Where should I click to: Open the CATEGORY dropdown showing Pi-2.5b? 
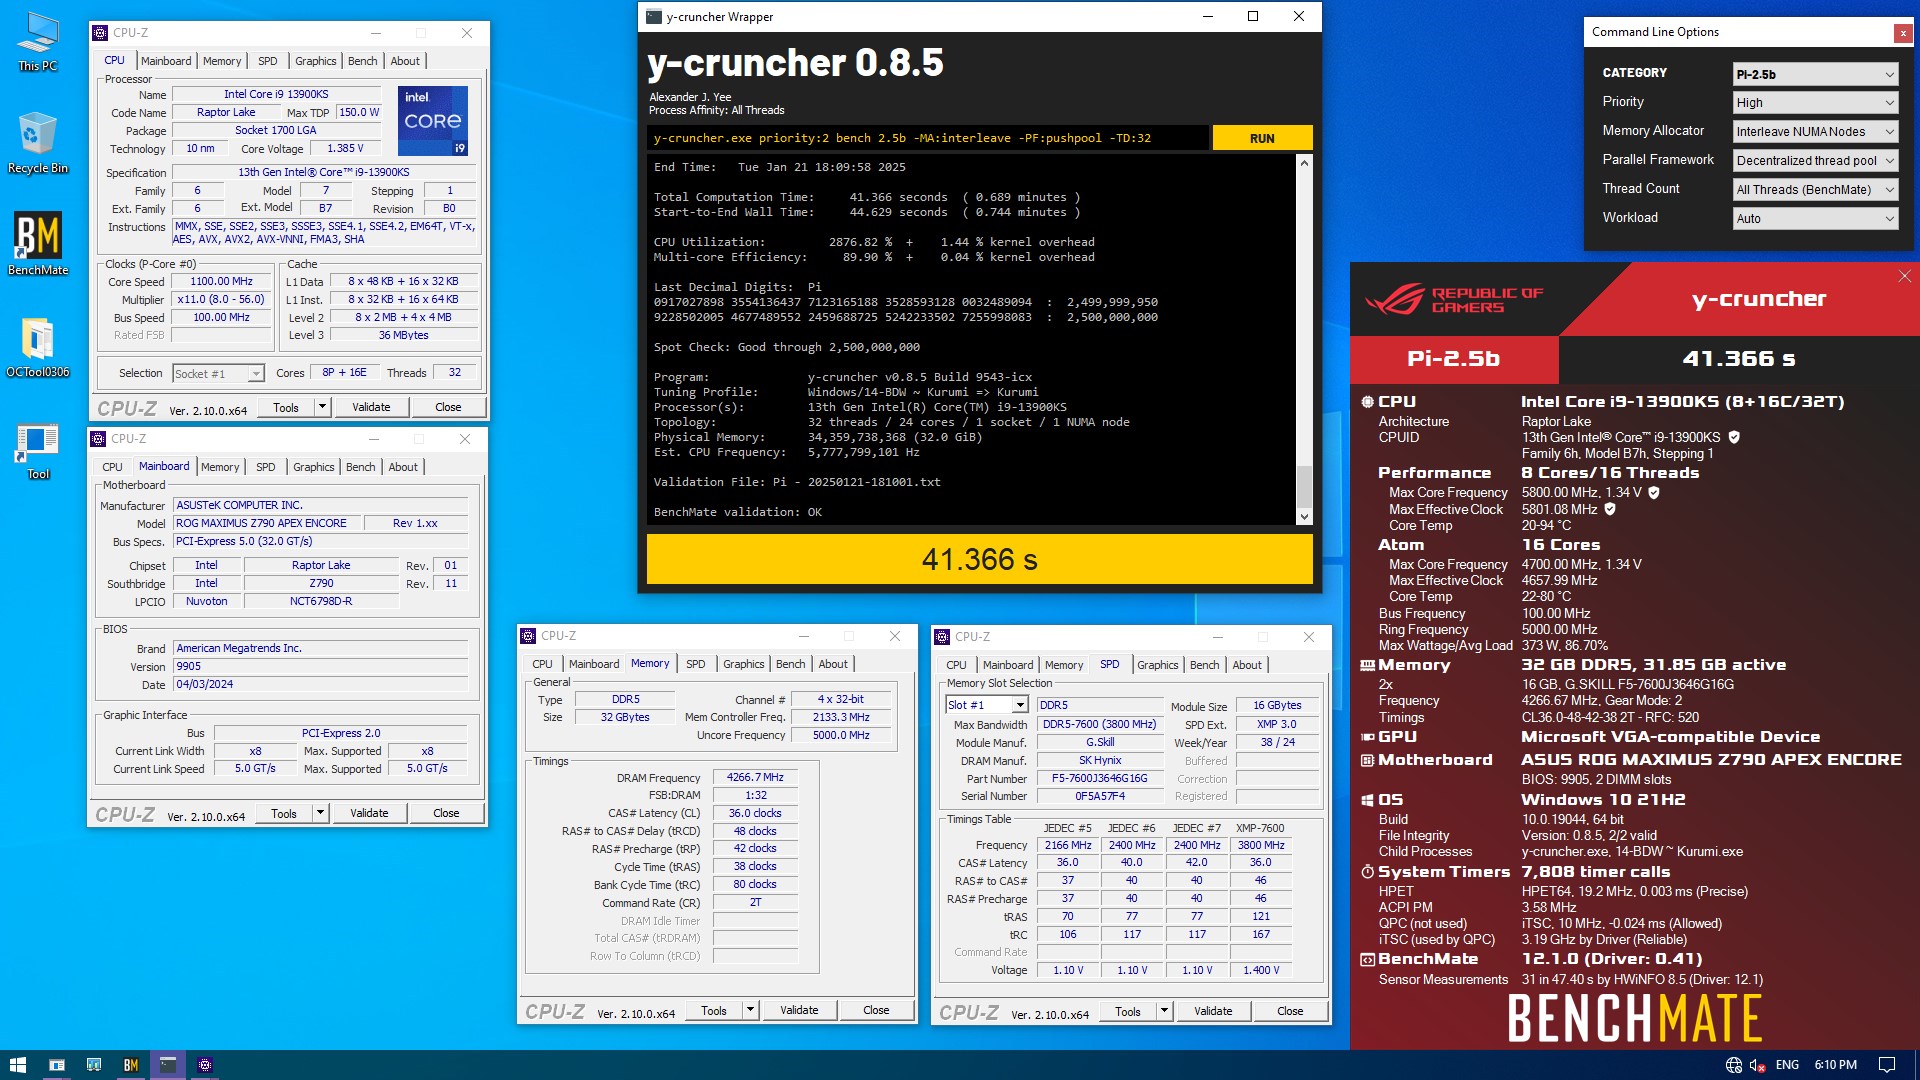pos(1815,74)
